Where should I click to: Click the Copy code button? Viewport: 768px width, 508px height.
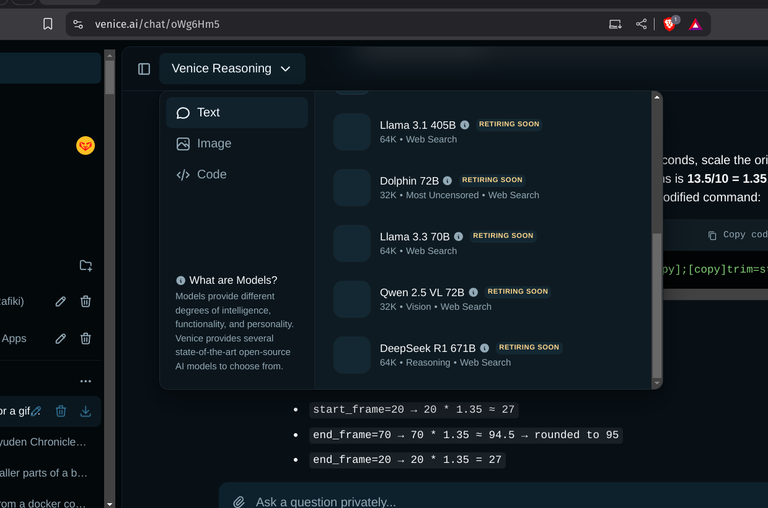tap(738, 235)
